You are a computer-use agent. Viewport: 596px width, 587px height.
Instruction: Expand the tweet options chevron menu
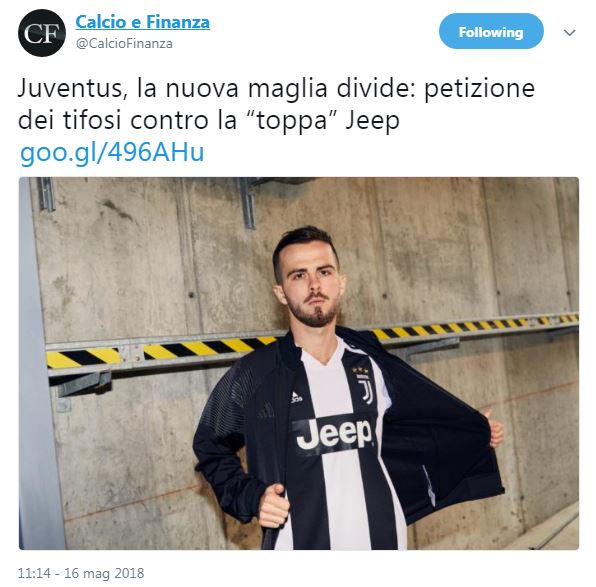point(569,33)
